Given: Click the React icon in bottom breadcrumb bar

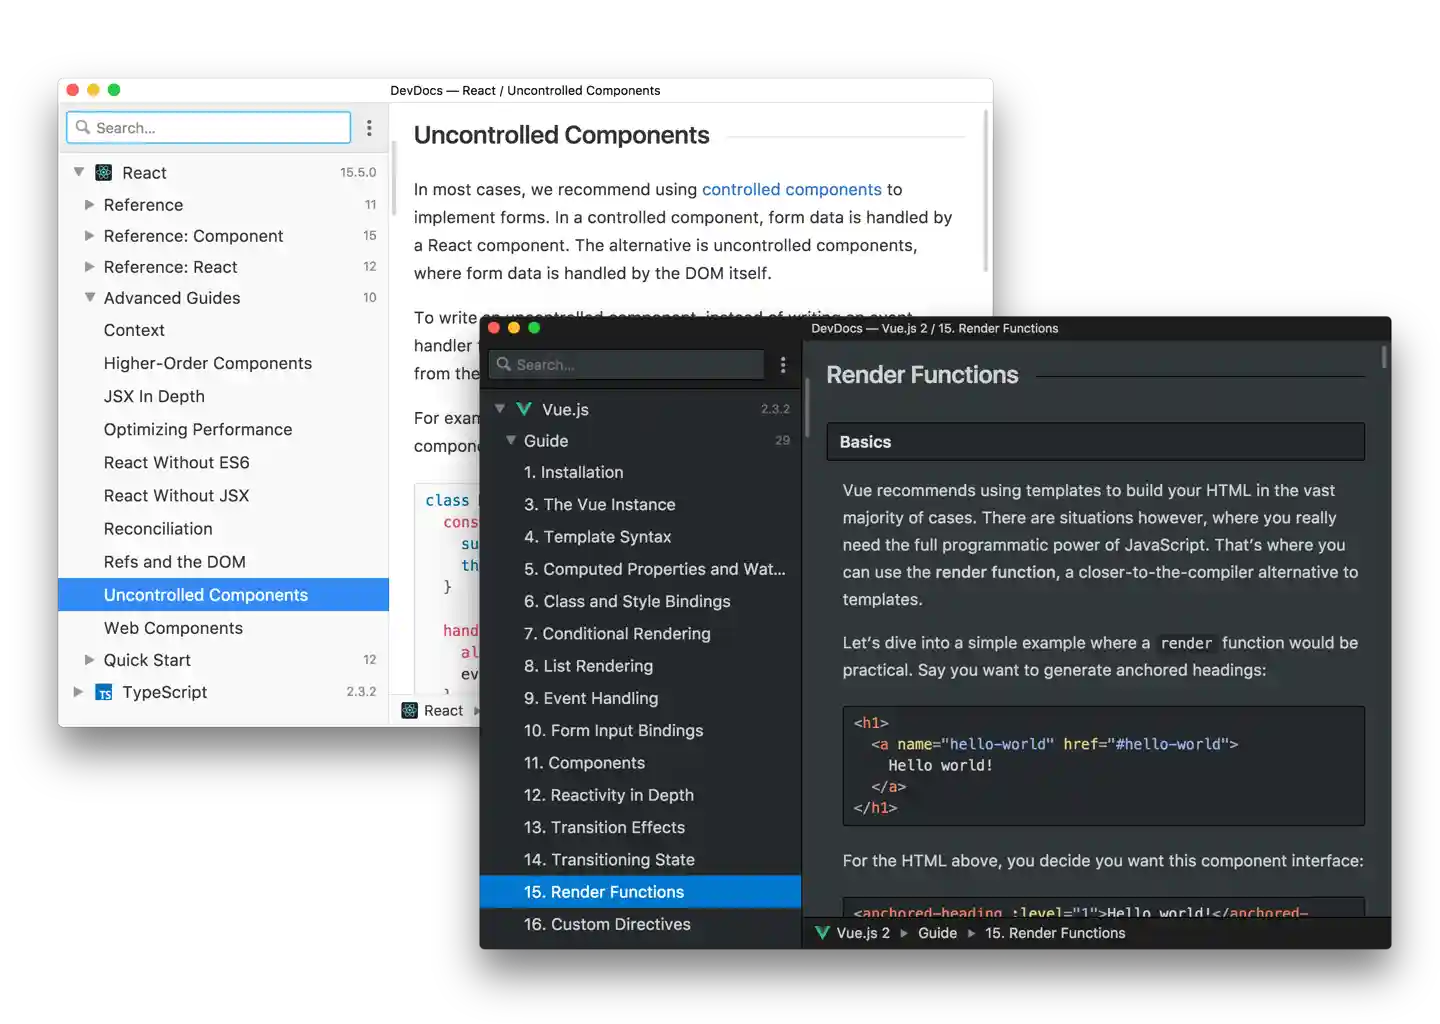Looking at the screenshot, I should [x=409, y=710].
